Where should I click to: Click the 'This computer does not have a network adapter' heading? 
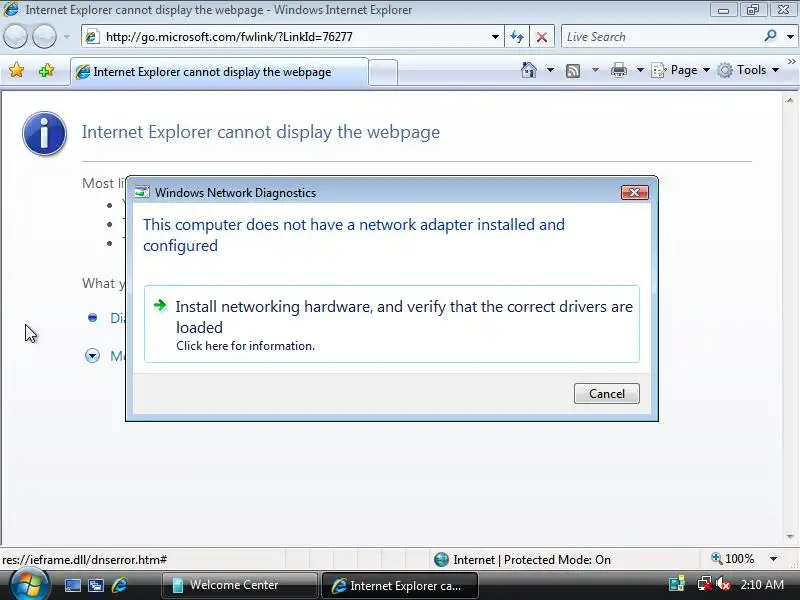click(354, 235)
